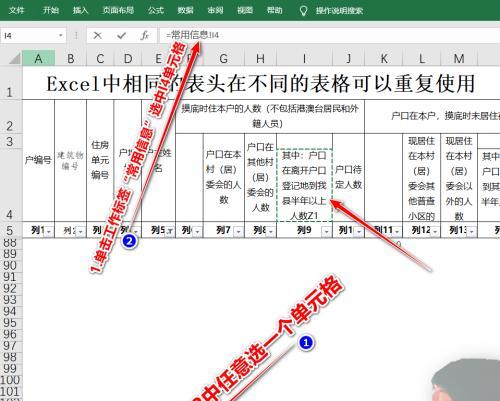Select column M header
This screenshot has width=500, height=401.
pyautogui.click(x=459, y=59)
